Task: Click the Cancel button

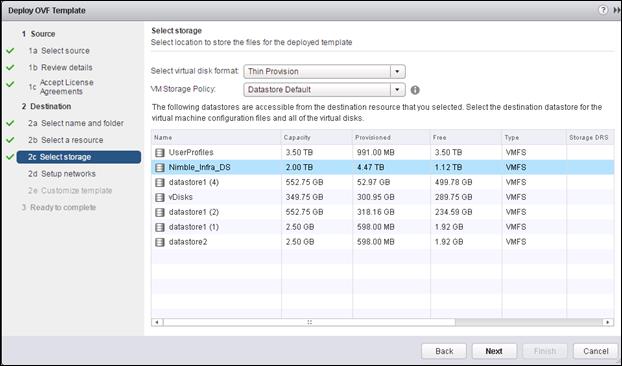Action: click(595, 351)
